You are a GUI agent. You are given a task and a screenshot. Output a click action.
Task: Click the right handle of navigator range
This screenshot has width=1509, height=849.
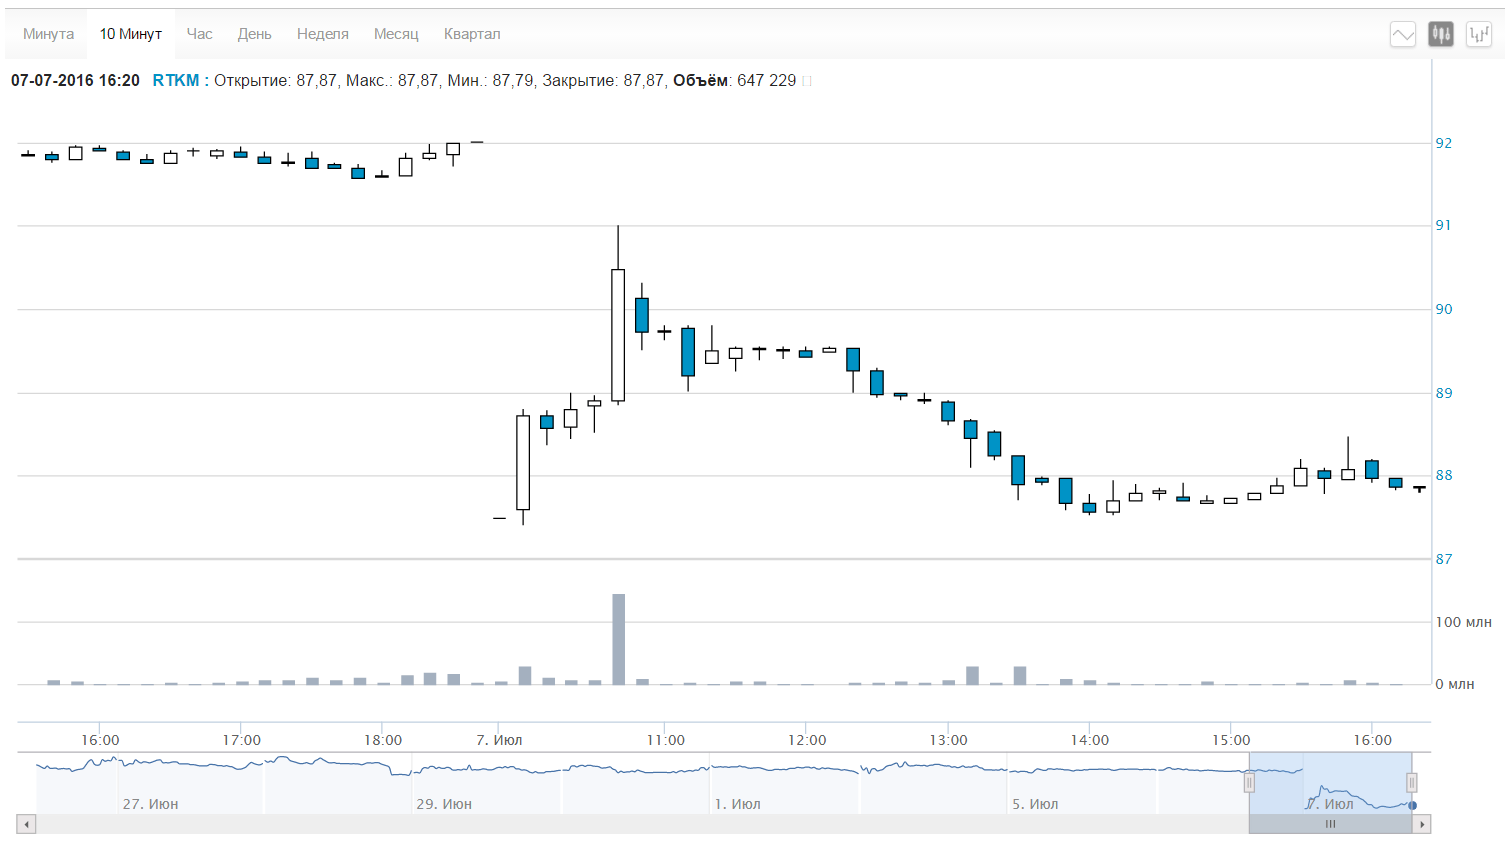[1412, 783]
